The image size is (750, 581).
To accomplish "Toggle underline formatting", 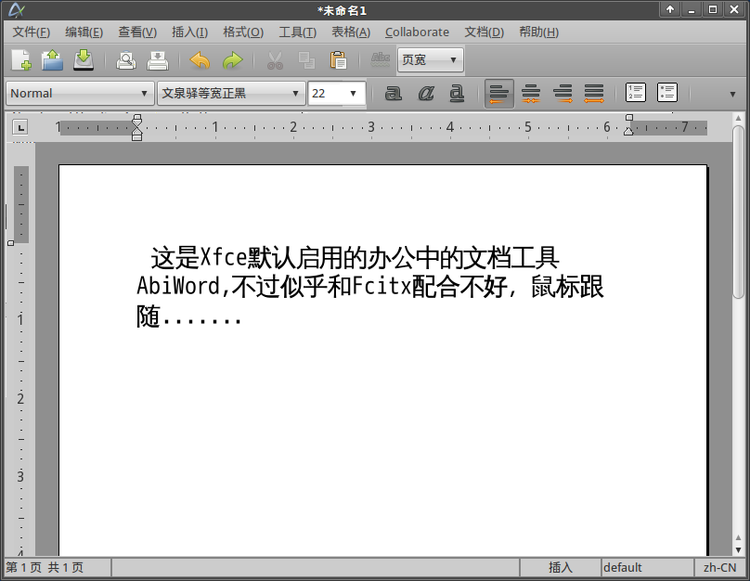I will point(457,93).
